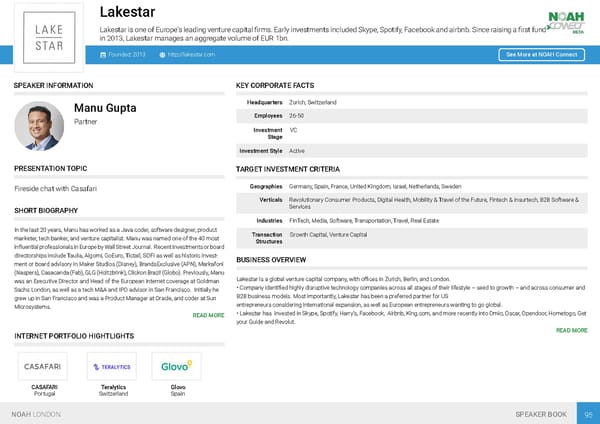Click the Target Investment Criteria heading

287,169
